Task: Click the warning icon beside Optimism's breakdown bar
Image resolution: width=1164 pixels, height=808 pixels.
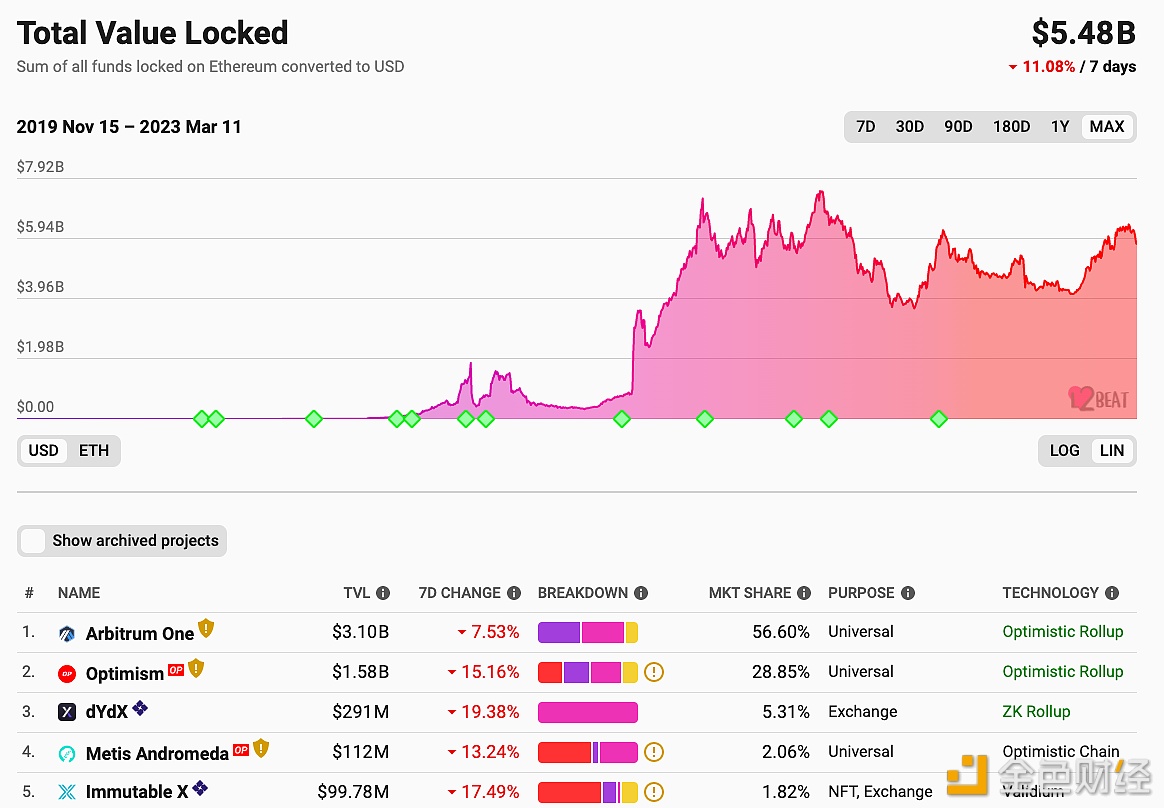Action: click(x=654, y=672)
